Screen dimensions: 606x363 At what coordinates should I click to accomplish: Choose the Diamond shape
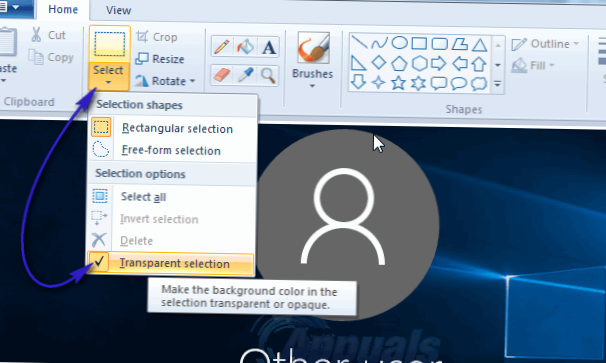click(x=379, y=63)
